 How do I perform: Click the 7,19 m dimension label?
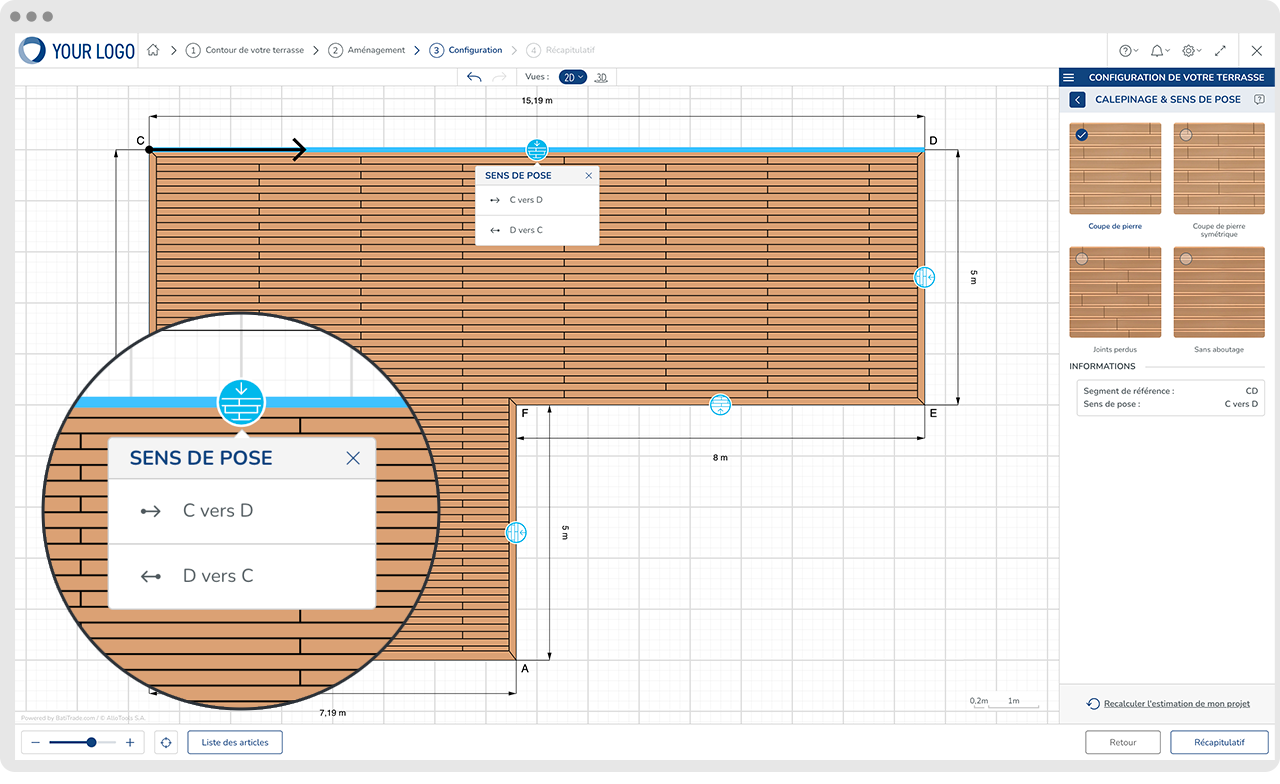coord(333,712)
